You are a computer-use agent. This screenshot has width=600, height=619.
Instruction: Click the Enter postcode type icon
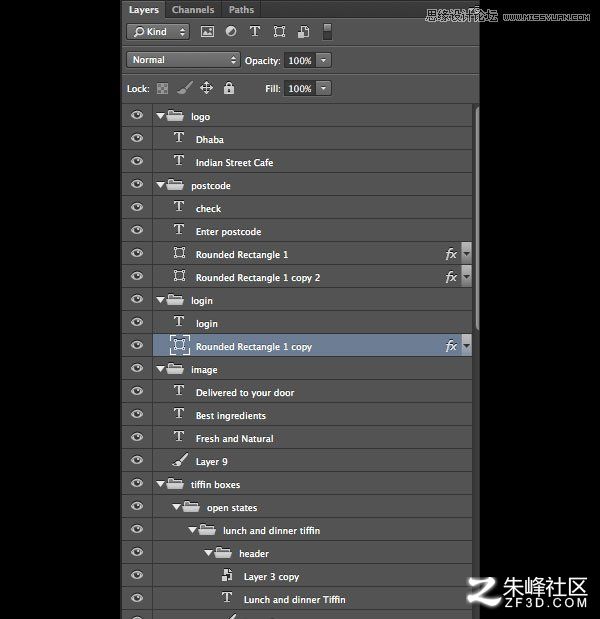point(179,229)
